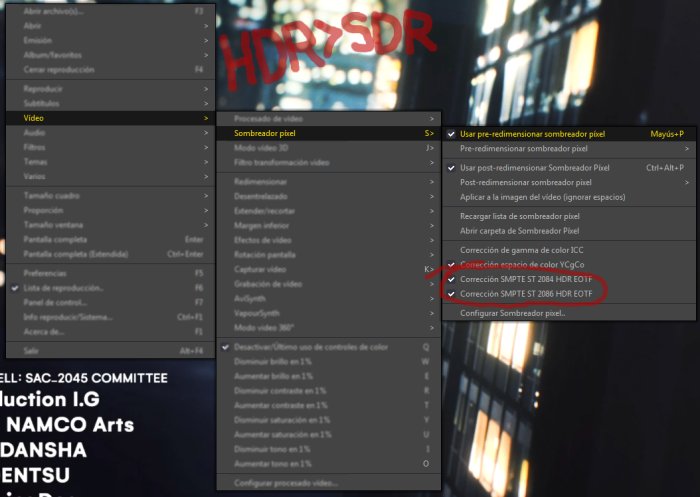Click Recargar lista de sombreador píxel
The width and height of the screenshot is (700, 497).
click(x=569, y=217)
